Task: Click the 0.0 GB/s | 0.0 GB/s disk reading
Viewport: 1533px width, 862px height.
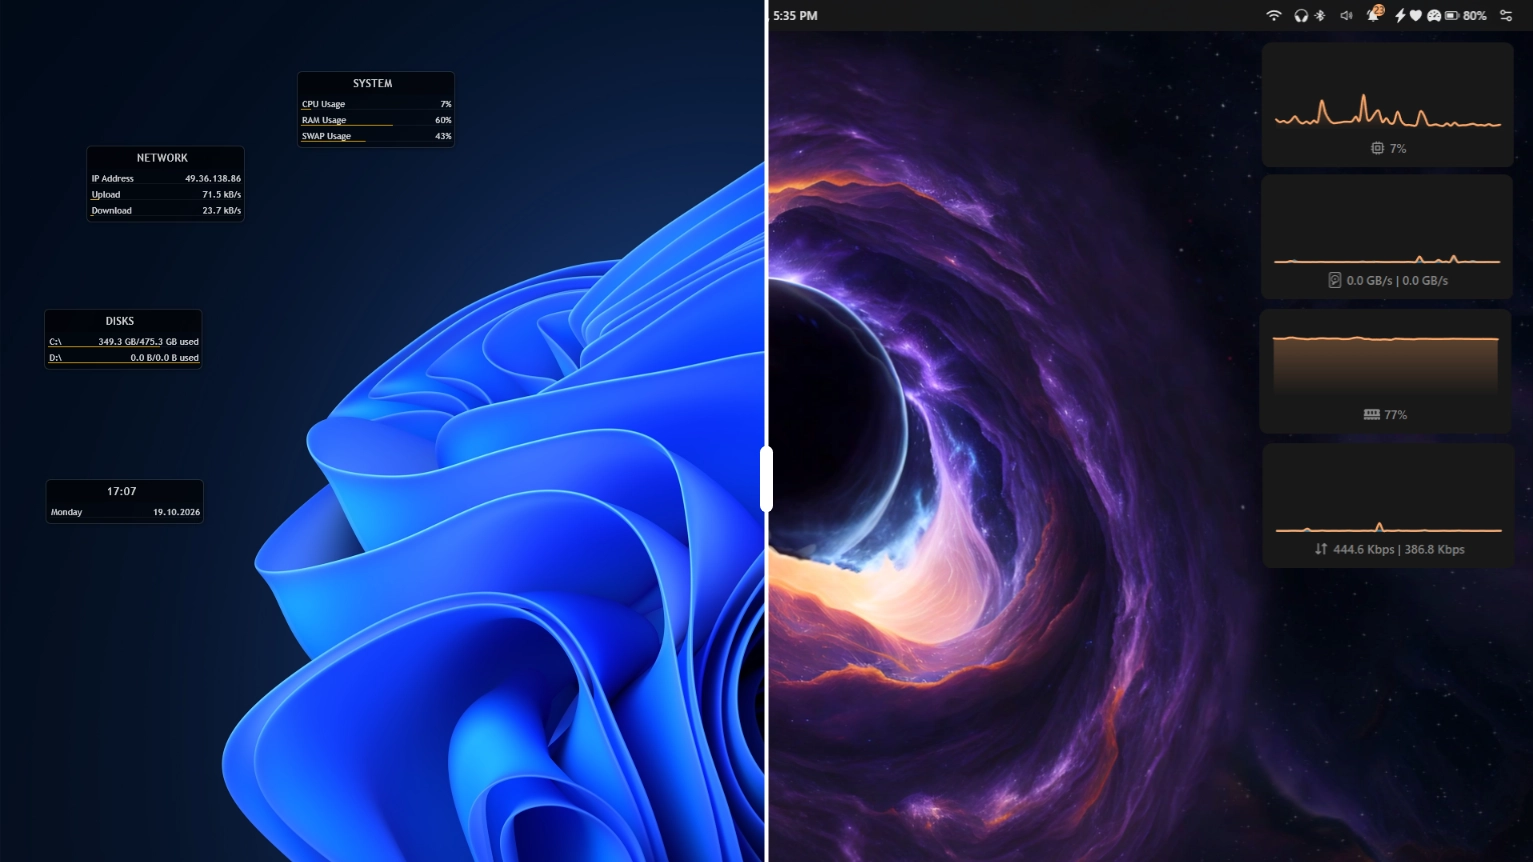Action: pos(1397,281)
